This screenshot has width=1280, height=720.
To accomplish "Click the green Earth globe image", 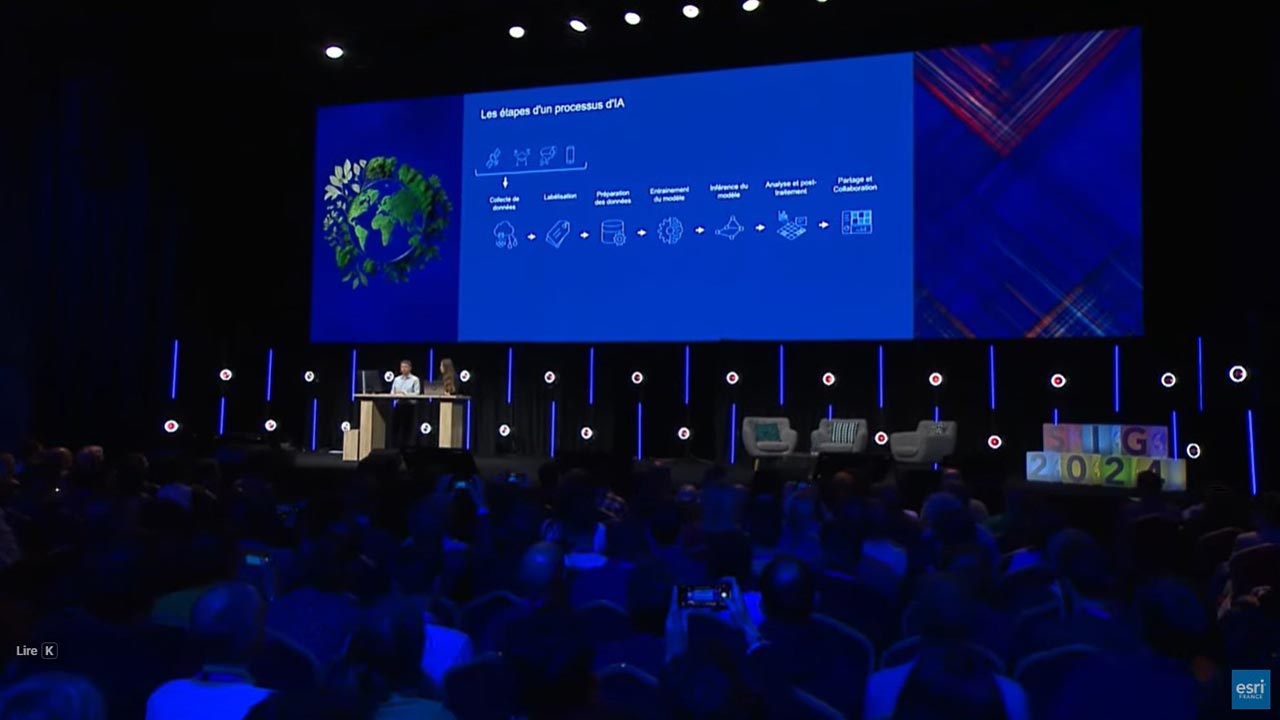I will tap(386, 221).
